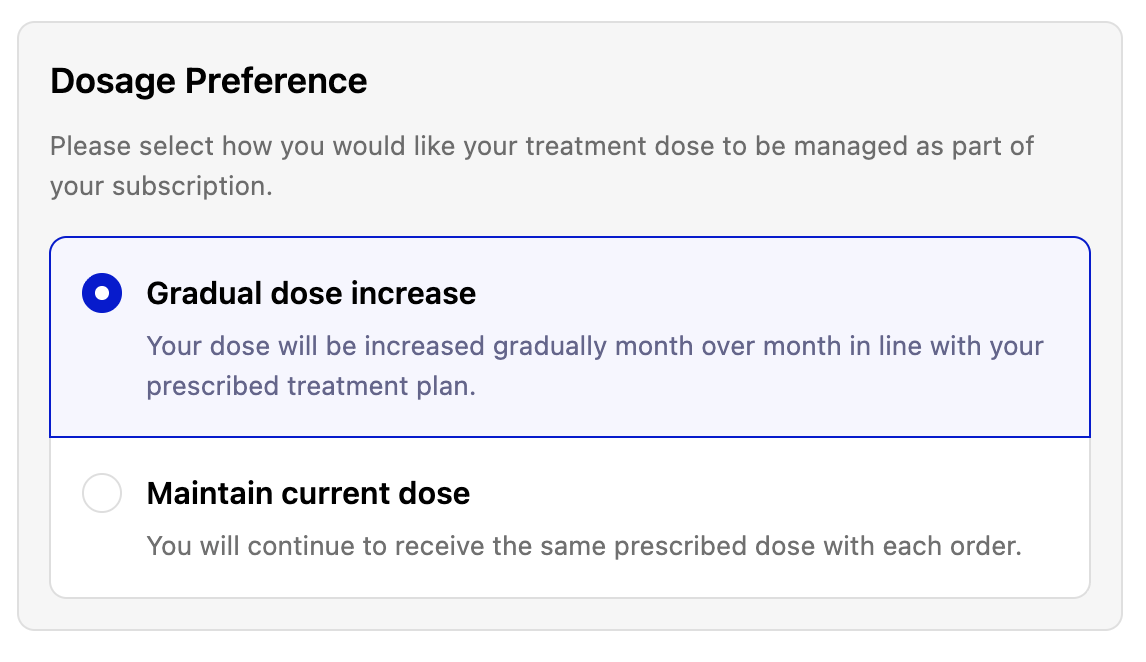1146x662 pixels.
Task: Click the word "Dosage" in the heading
Action: click(111, 81)
